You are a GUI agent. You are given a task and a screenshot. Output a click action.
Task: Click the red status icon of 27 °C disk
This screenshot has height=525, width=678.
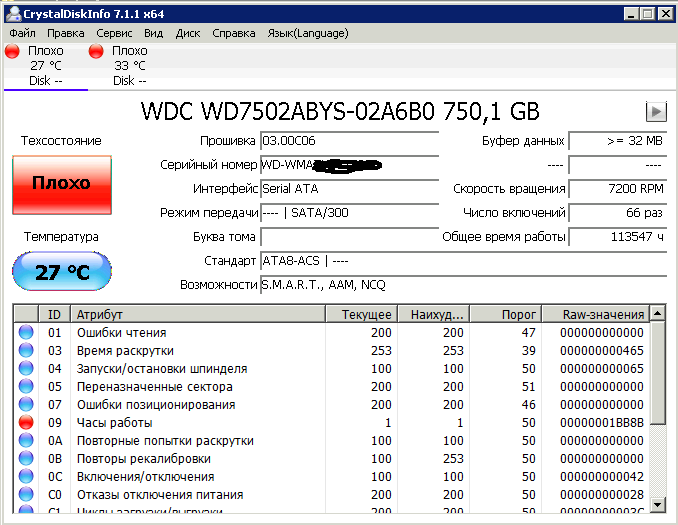point(12,51)
